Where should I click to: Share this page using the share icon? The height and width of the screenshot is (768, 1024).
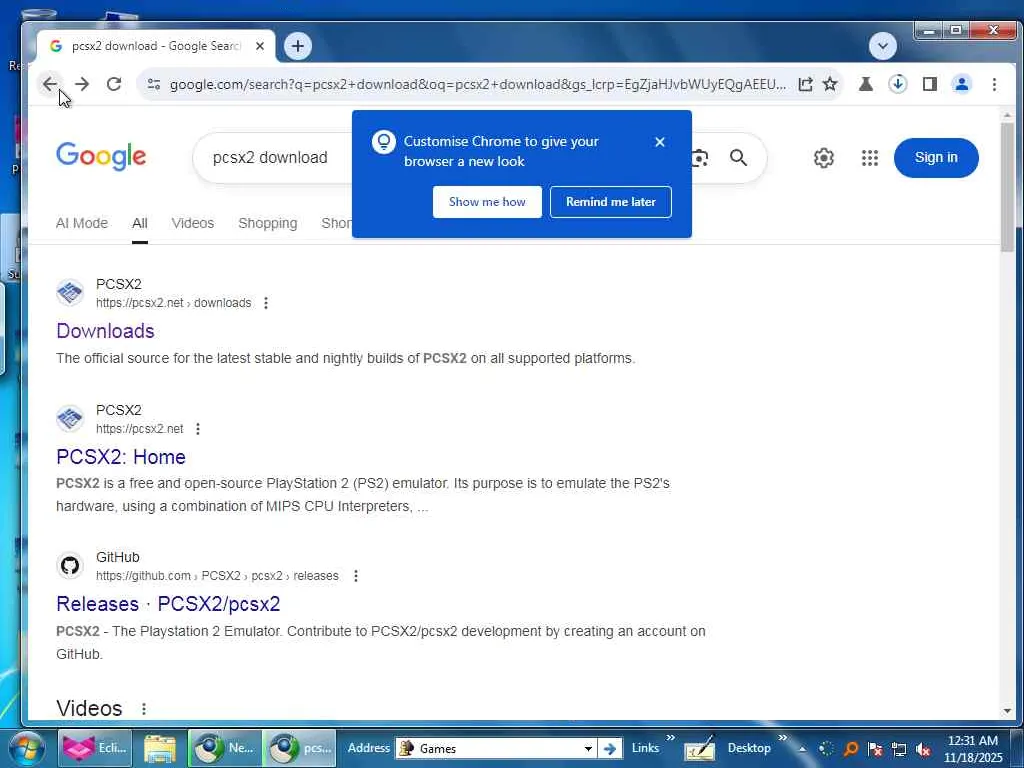tap(805, 84)
